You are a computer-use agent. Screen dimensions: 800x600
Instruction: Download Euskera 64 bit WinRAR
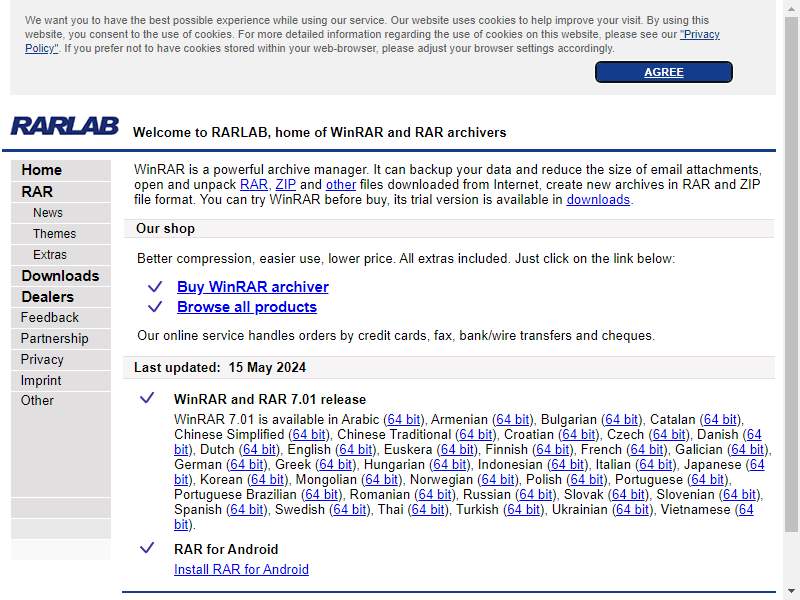pyautogui.click(x=457, y=449)
